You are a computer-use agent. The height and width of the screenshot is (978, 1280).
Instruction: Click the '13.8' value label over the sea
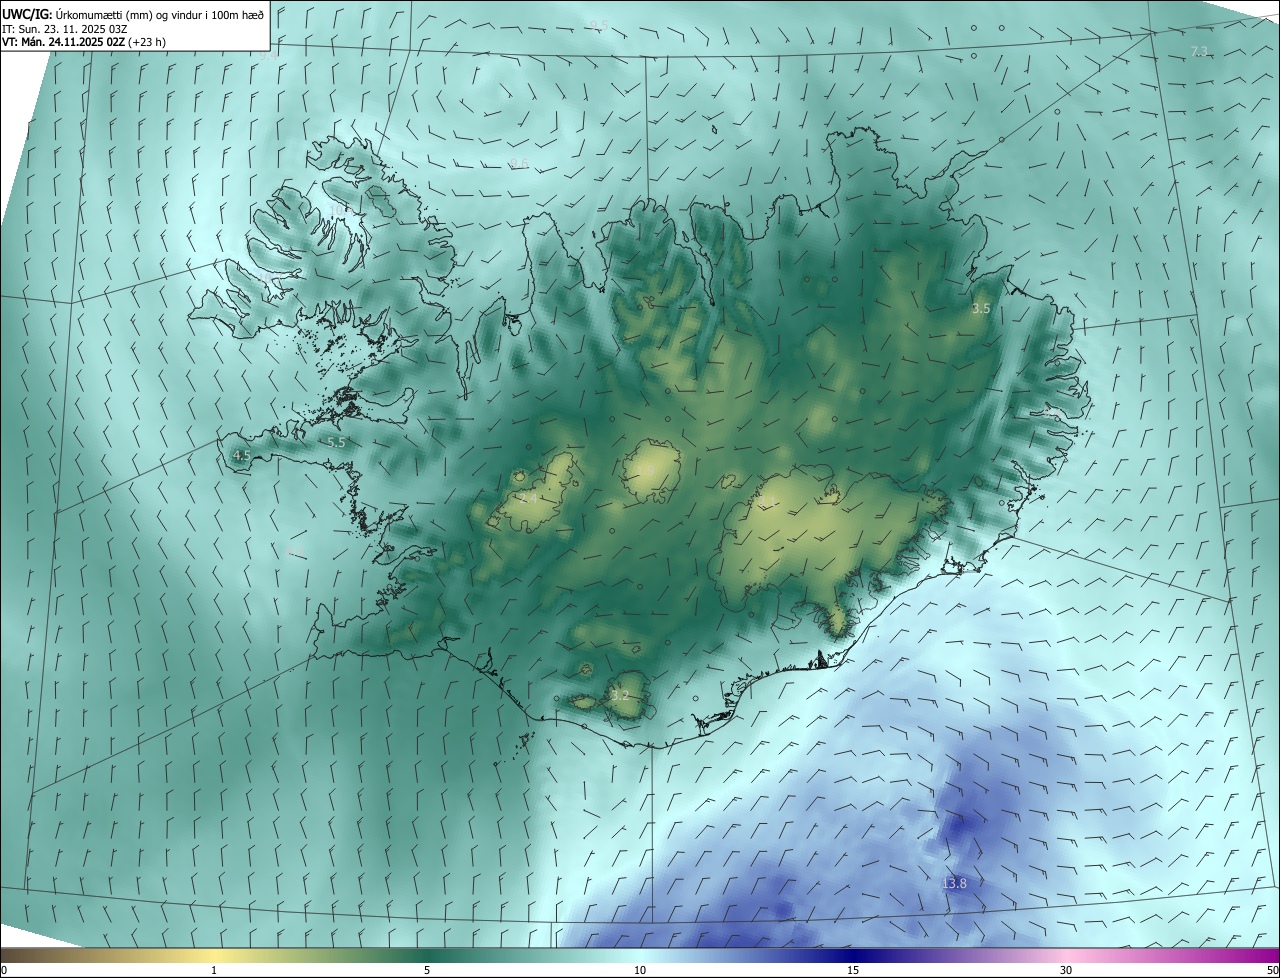pyautogui.click(x=955, y=883)
